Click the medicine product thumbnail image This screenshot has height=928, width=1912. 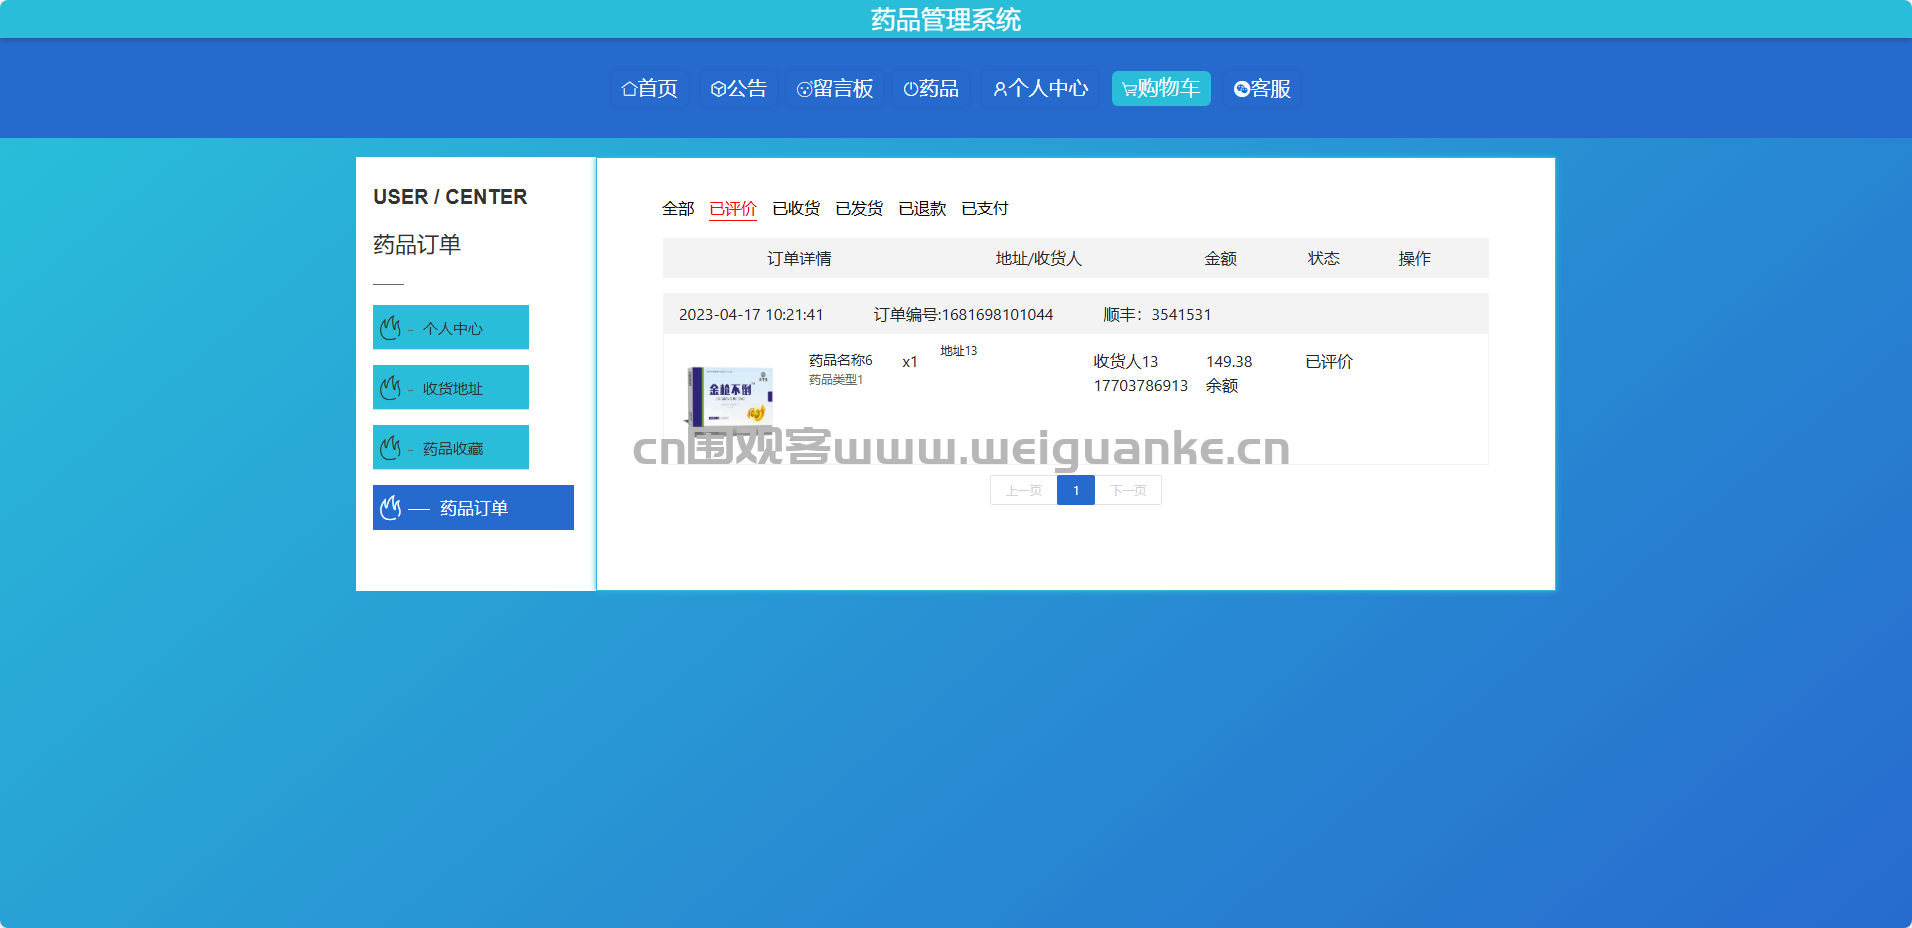(x=729, y=400)
